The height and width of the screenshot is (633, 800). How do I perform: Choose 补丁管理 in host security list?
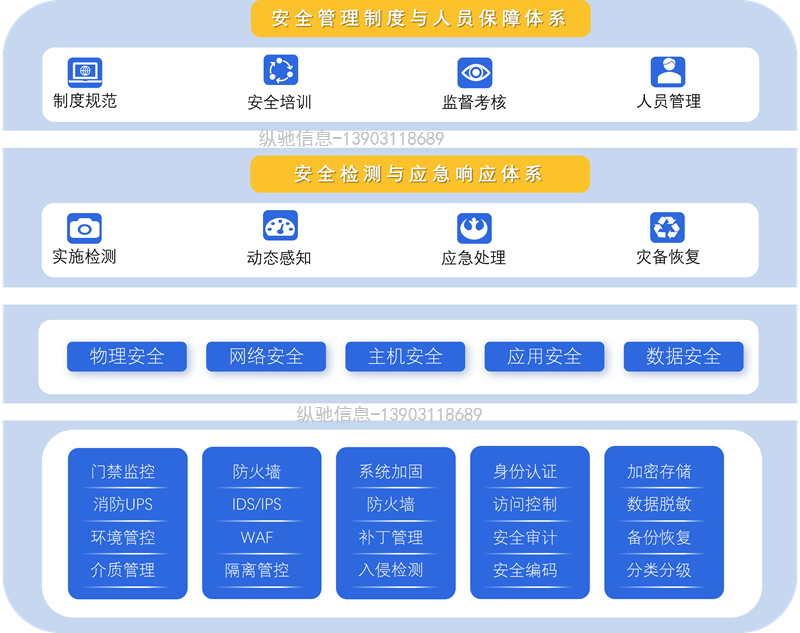click(391, 537)
